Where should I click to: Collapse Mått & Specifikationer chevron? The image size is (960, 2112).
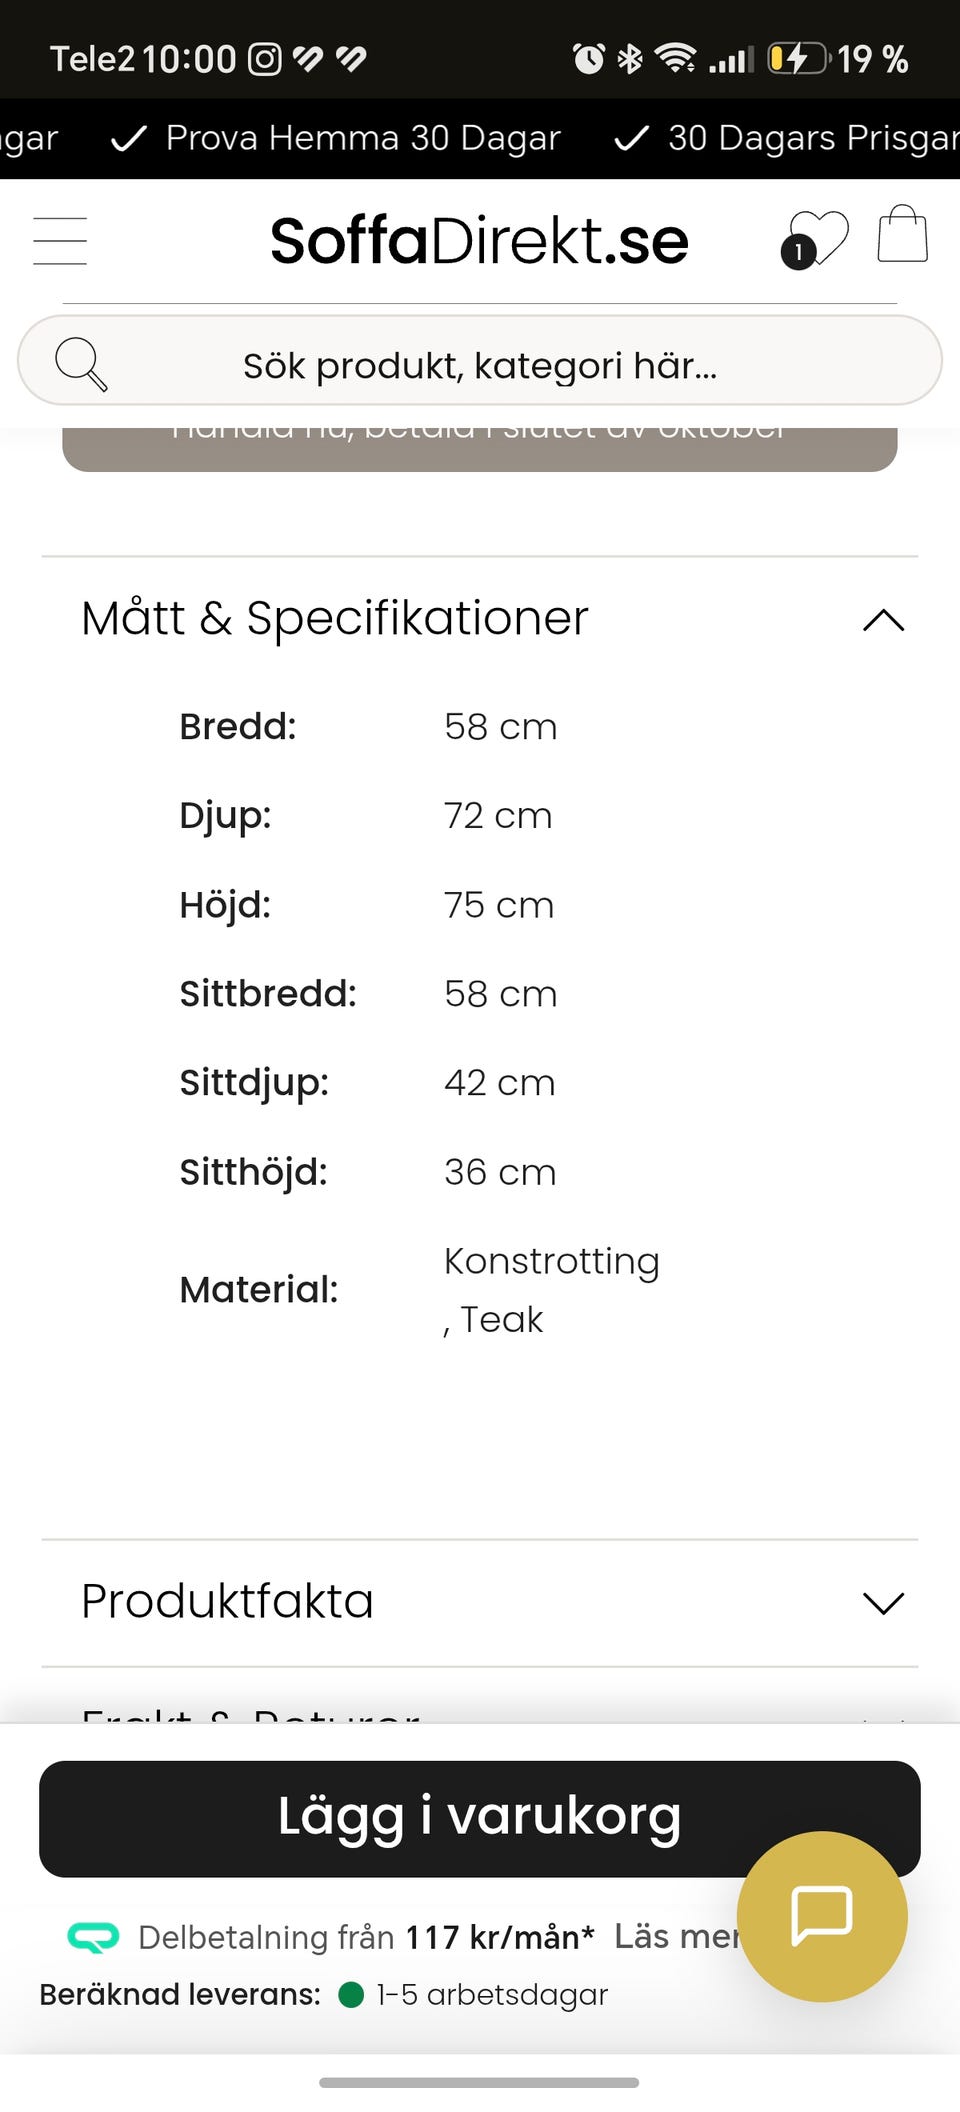884,620
